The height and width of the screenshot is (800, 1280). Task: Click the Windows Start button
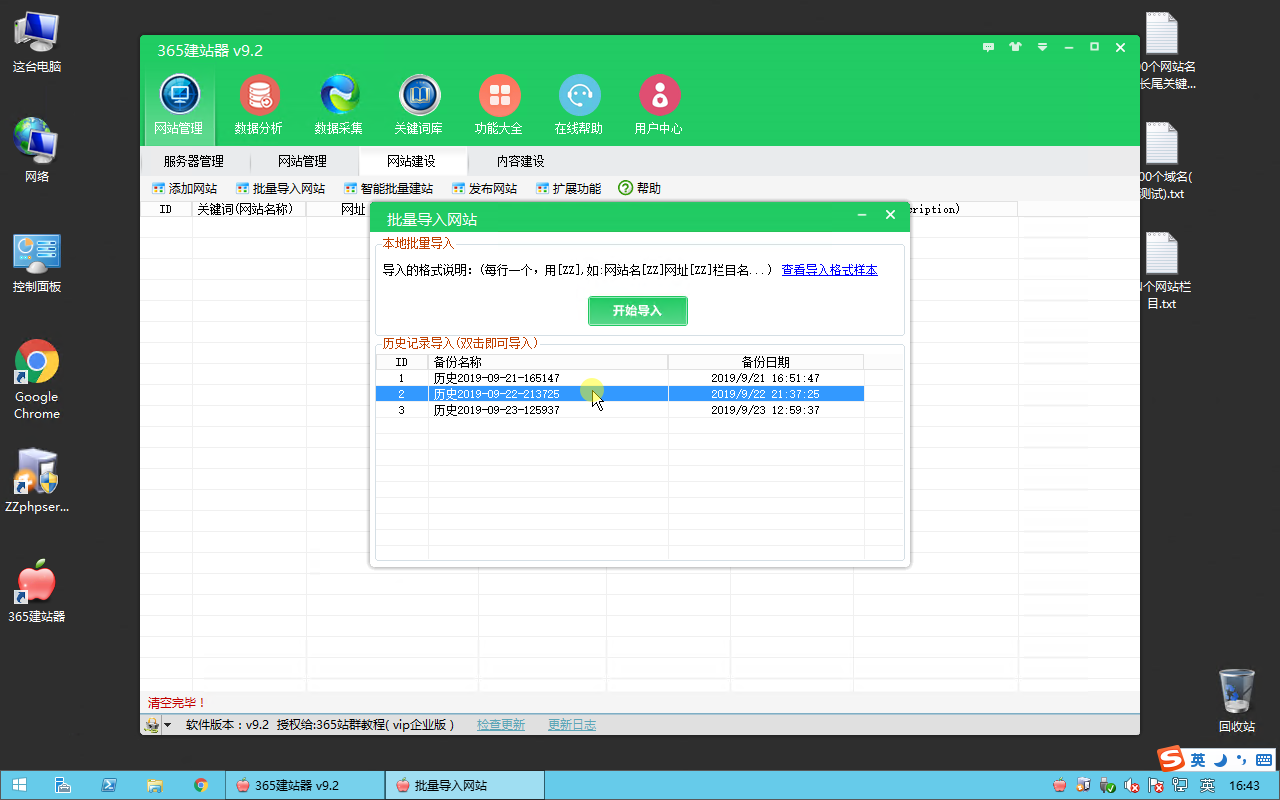pyautogui.click(x=19, y=785)
